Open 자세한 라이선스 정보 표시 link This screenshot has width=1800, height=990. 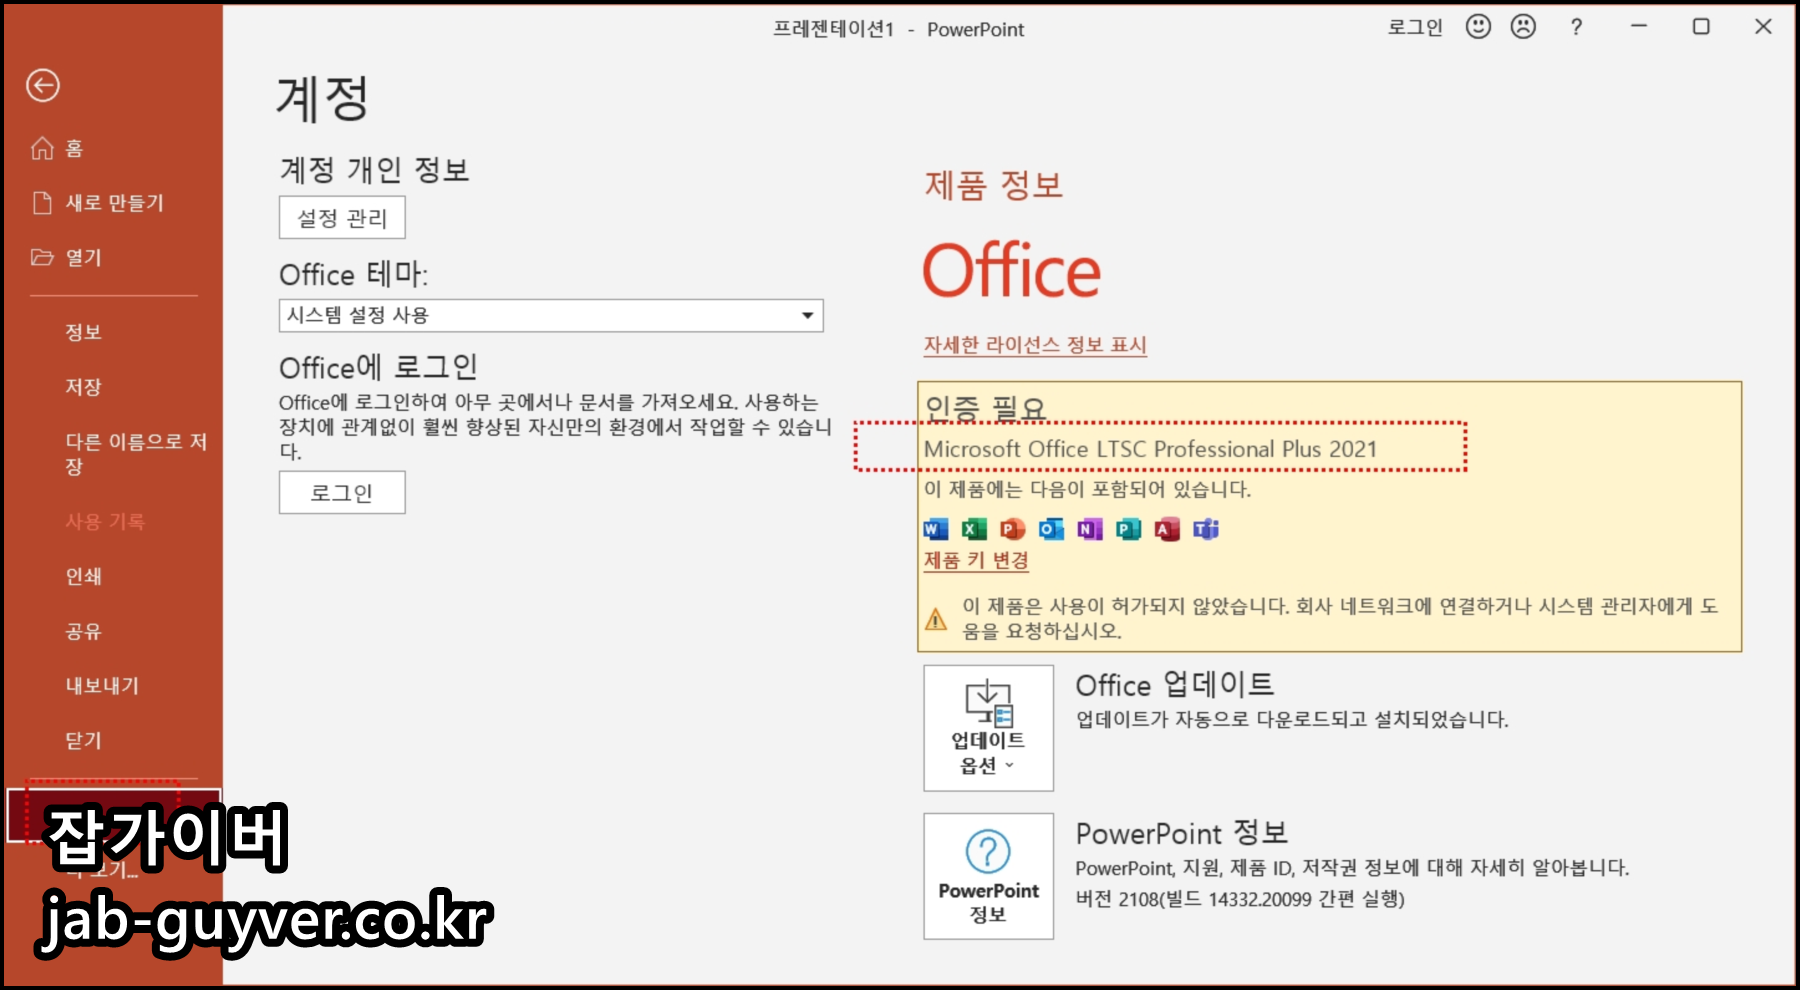click(1035, 345)
